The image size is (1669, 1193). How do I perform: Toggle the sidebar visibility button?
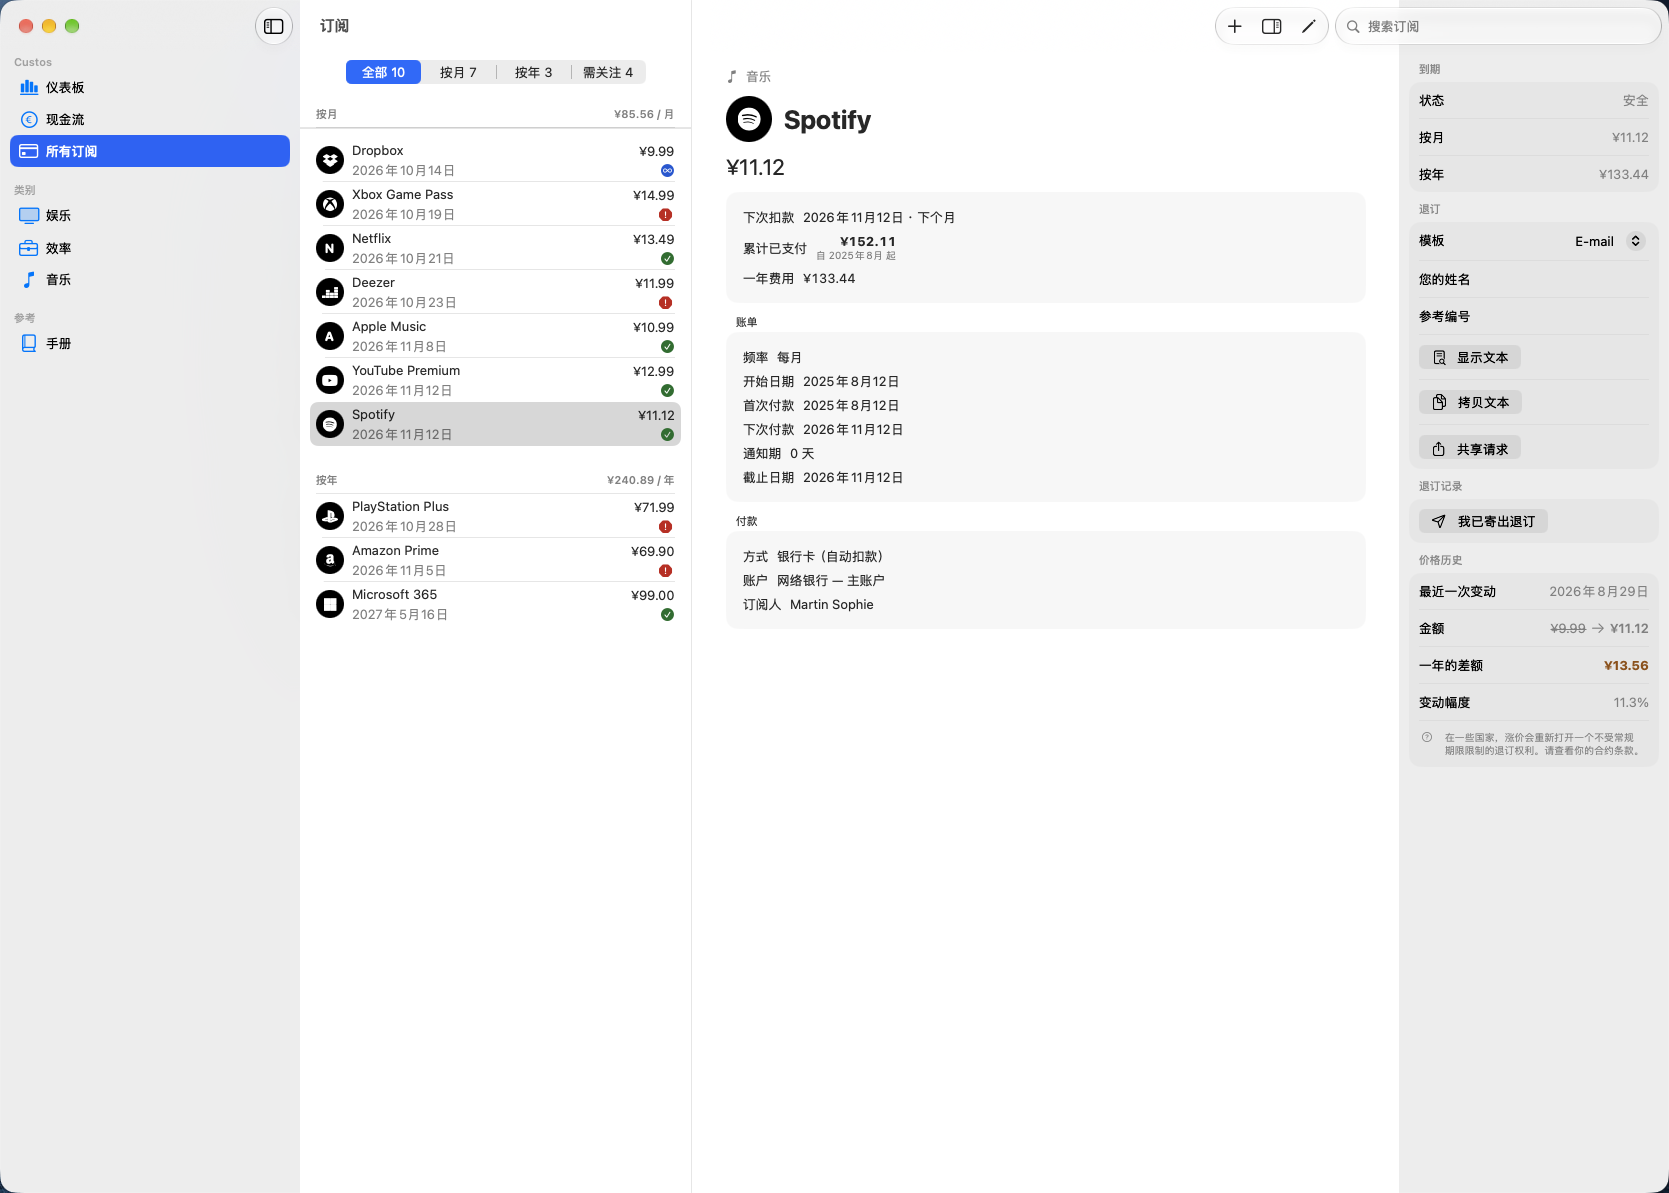click(274, 27)
